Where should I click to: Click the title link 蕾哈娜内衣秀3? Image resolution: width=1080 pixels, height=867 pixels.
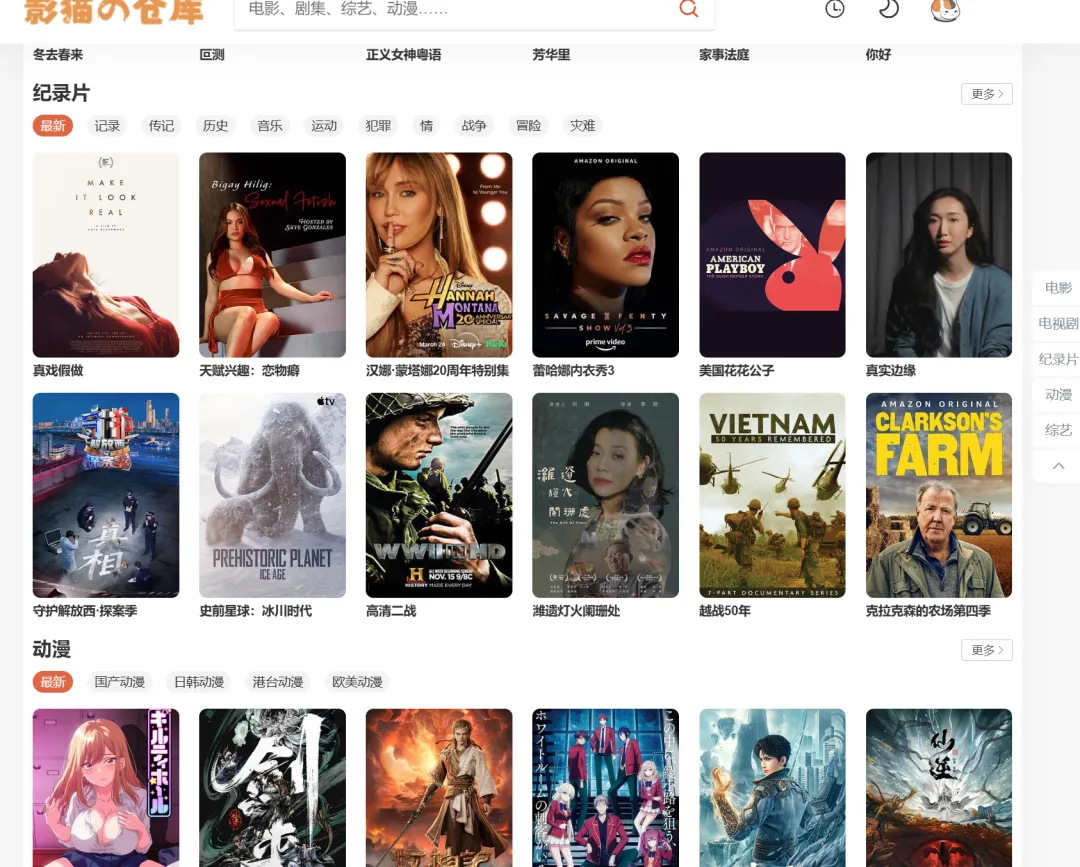point(573,370)
